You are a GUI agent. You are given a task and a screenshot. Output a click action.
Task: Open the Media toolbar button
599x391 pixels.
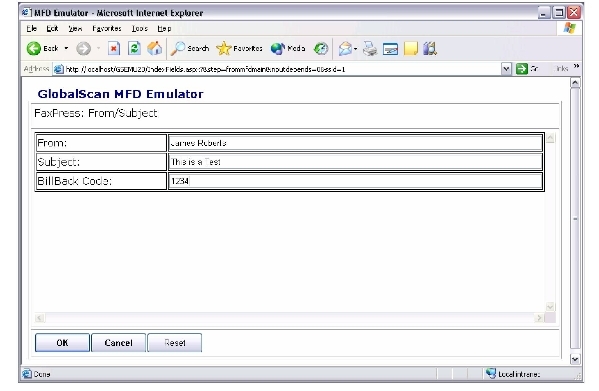288,48
